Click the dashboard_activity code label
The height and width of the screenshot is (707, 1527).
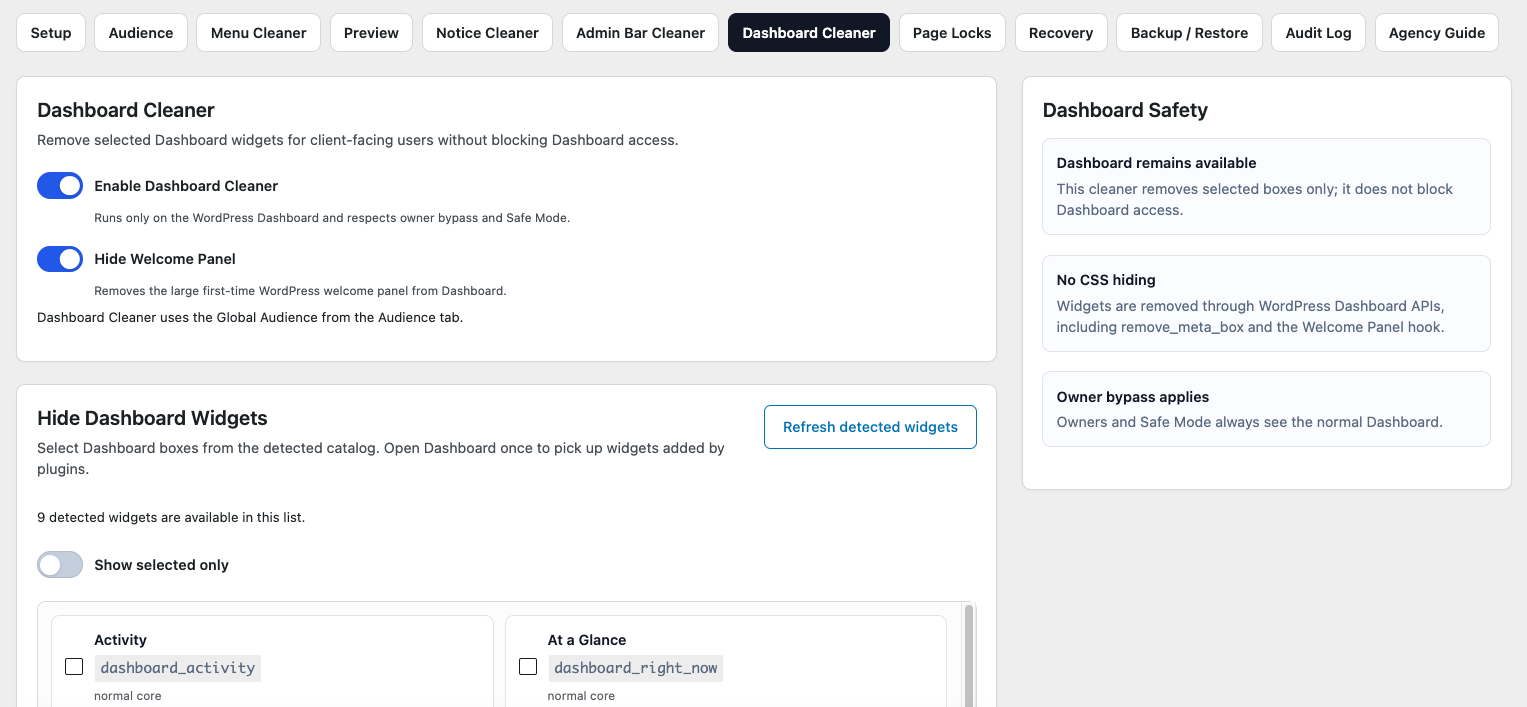(x=178, y=668)
